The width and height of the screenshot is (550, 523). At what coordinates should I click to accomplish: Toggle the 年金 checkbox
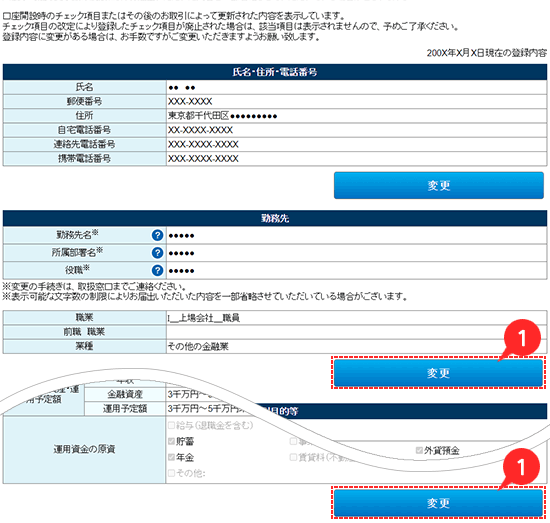click(171, 457)
